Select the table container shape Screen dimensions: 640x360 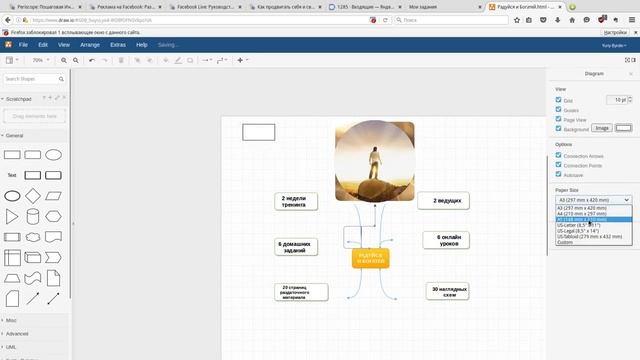[x=12, y=258]
